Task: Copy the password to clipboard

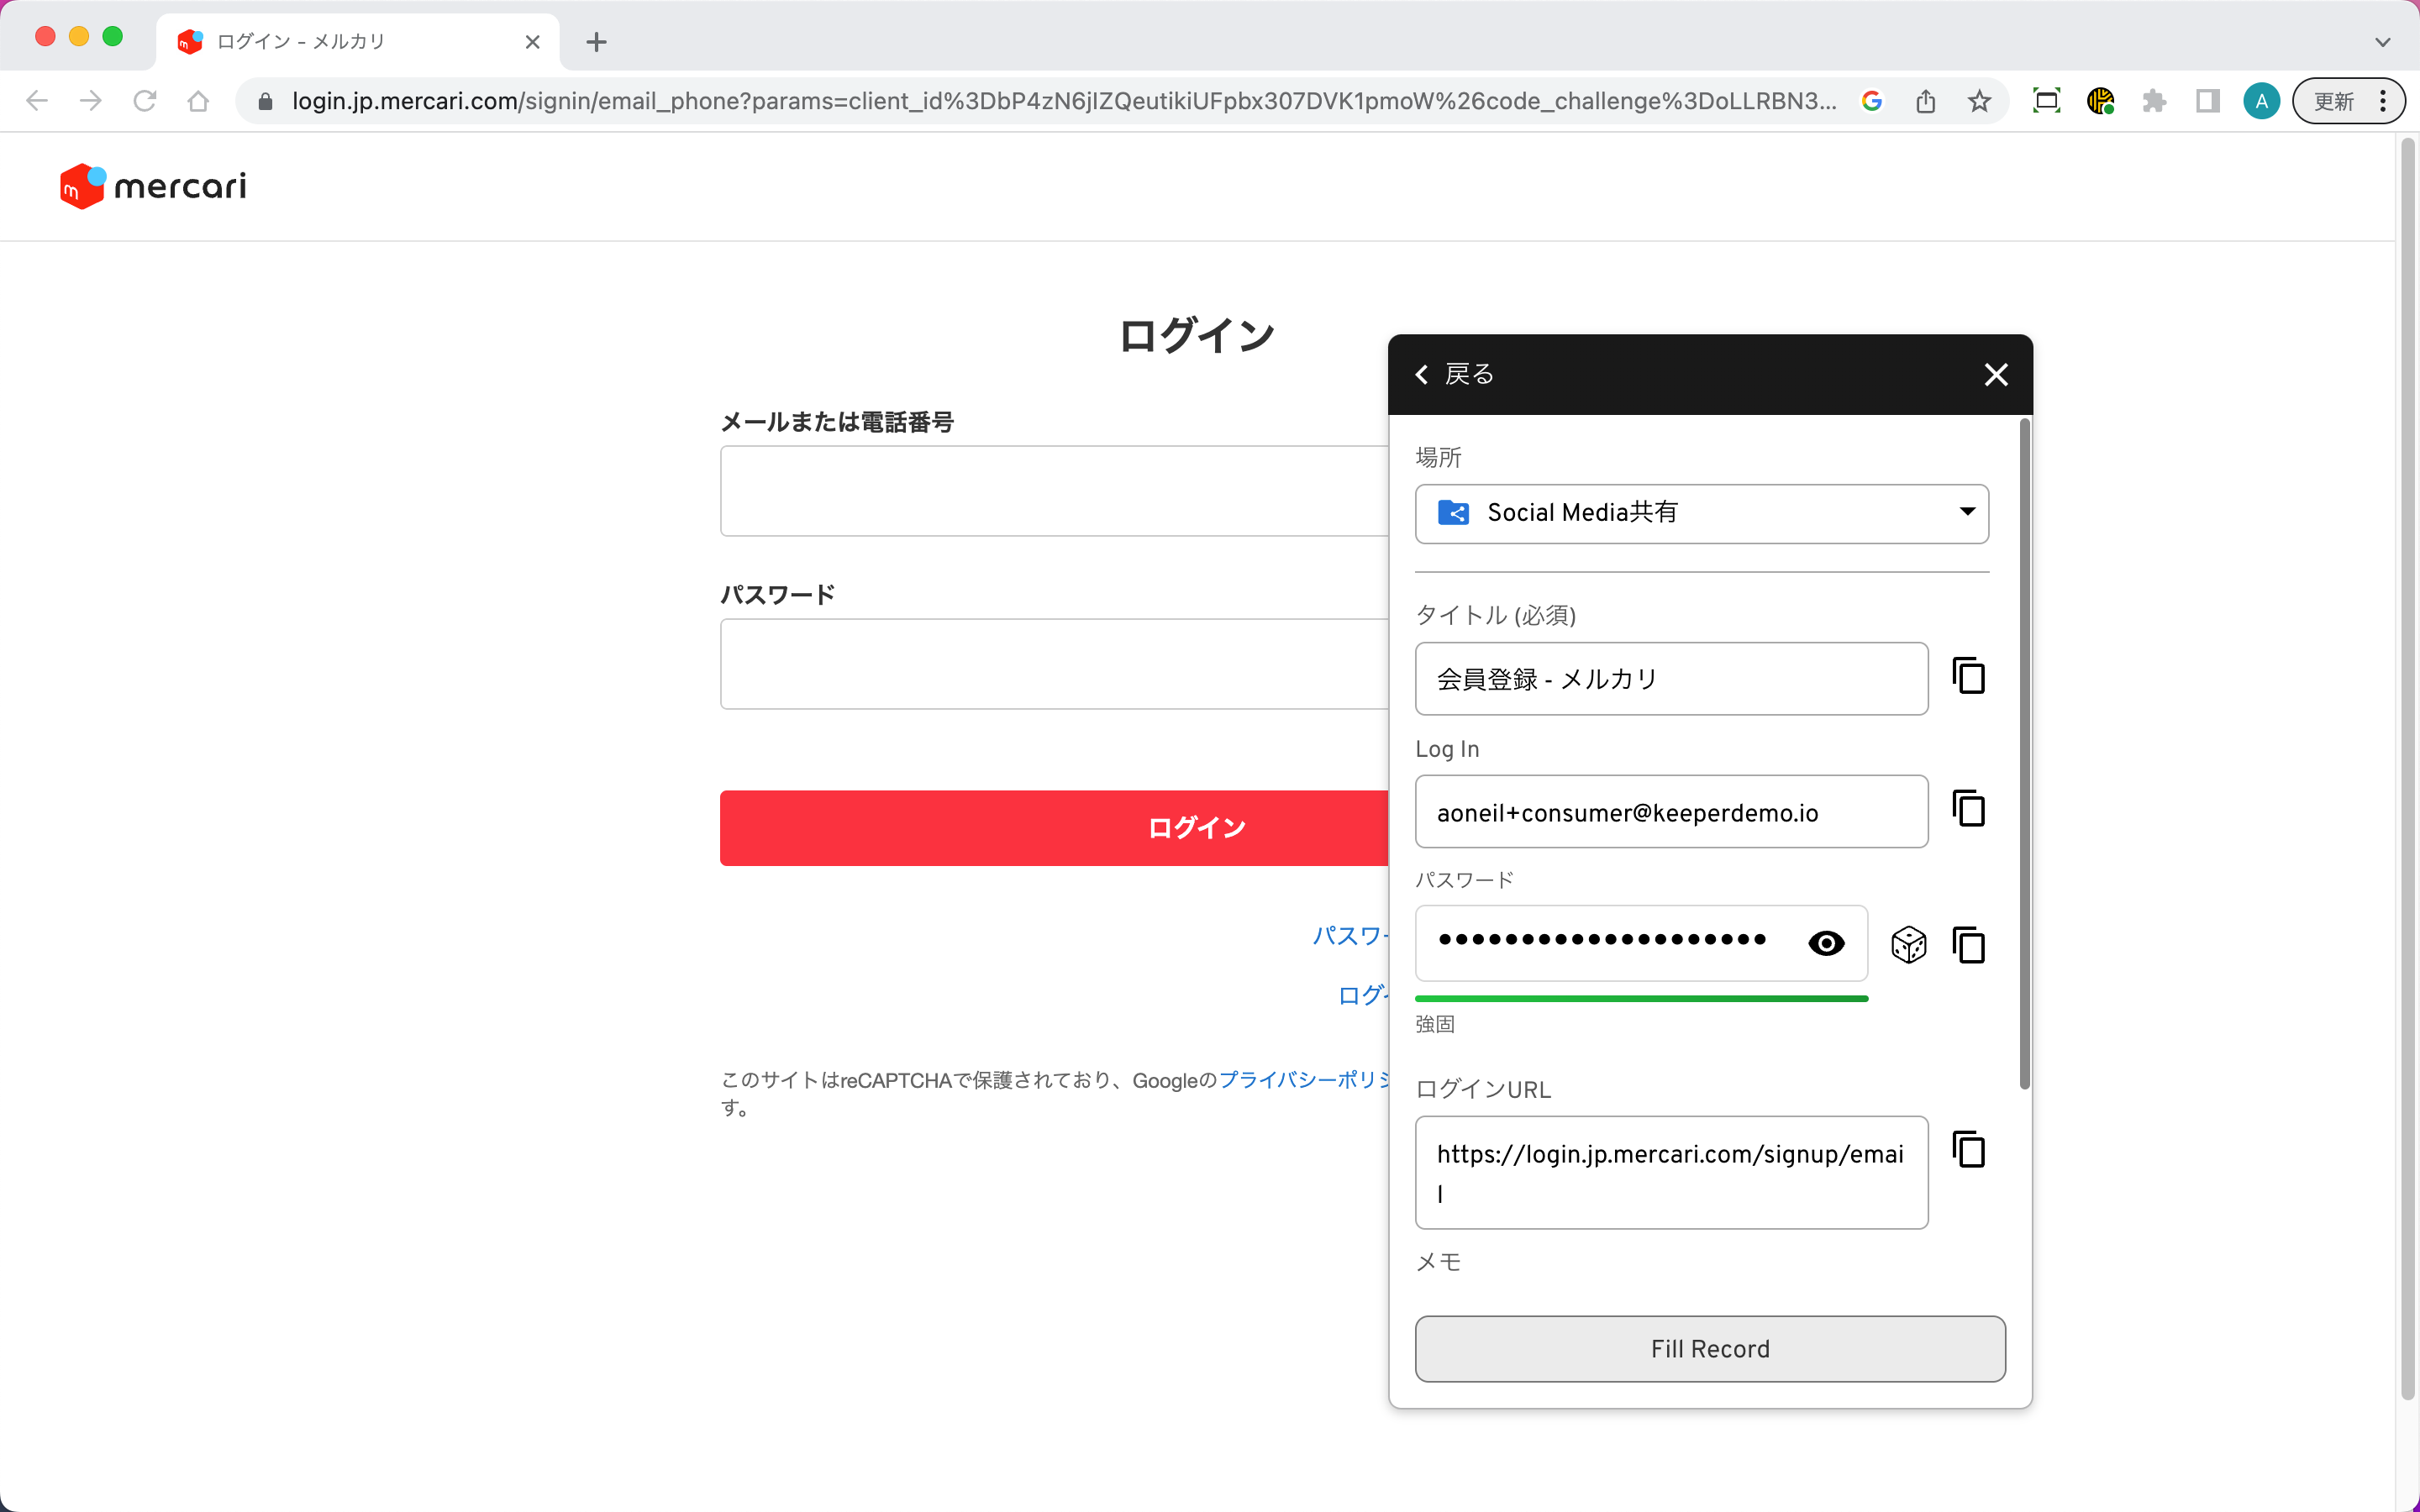Action: 1968,945
